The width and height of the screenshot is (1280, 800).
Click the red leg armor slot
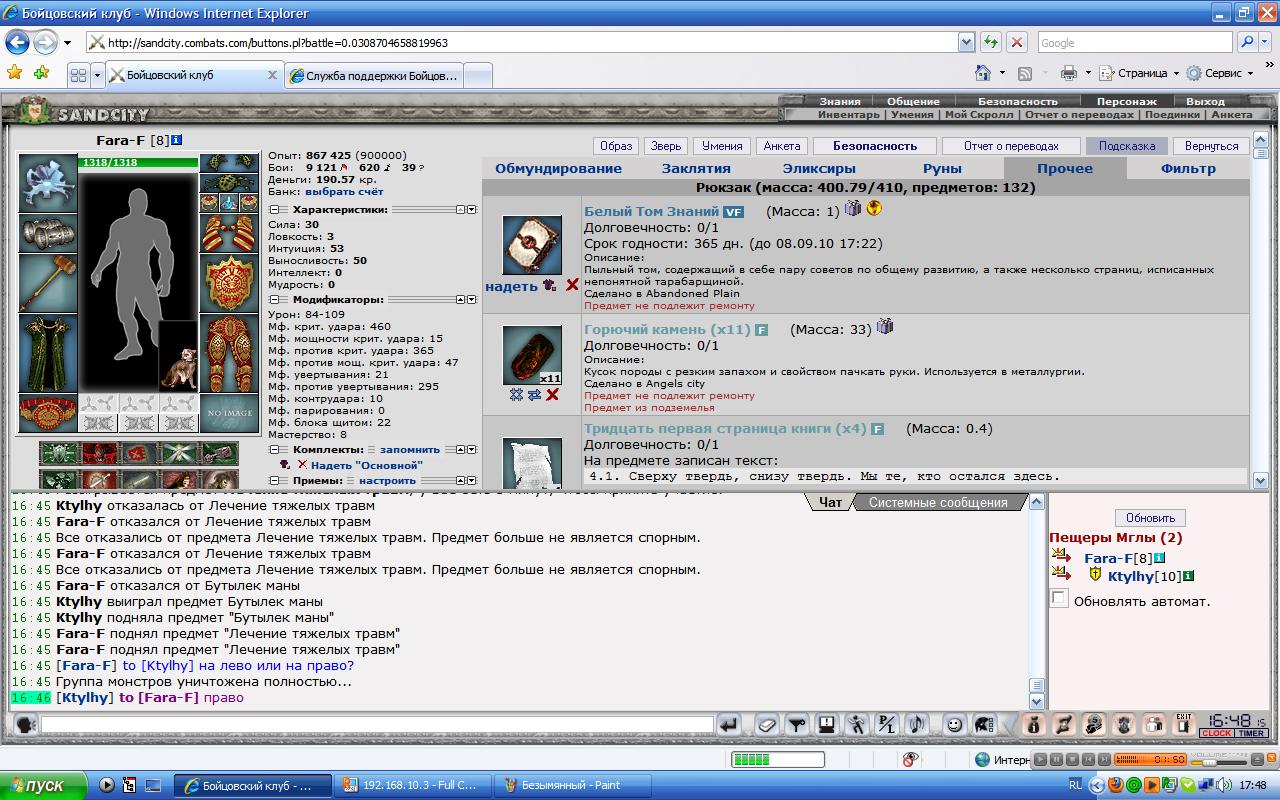tap(229, 354)
